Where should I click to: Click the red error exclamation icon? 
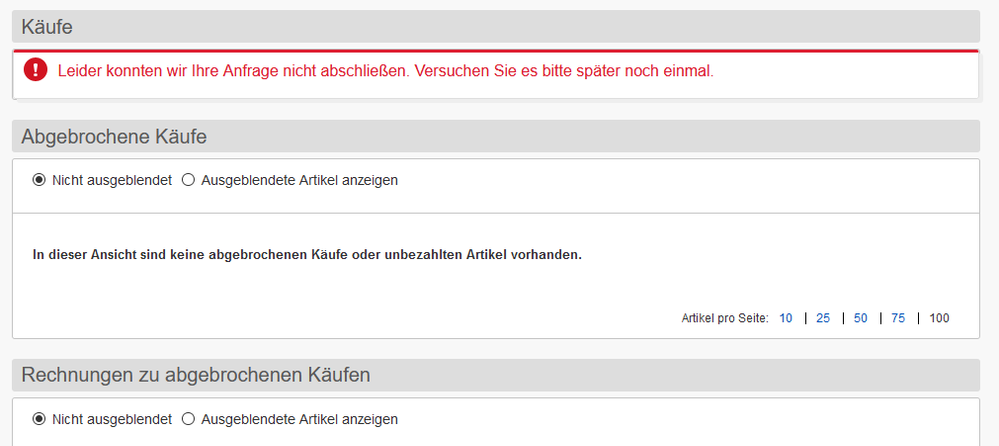(x=36, y=70)
